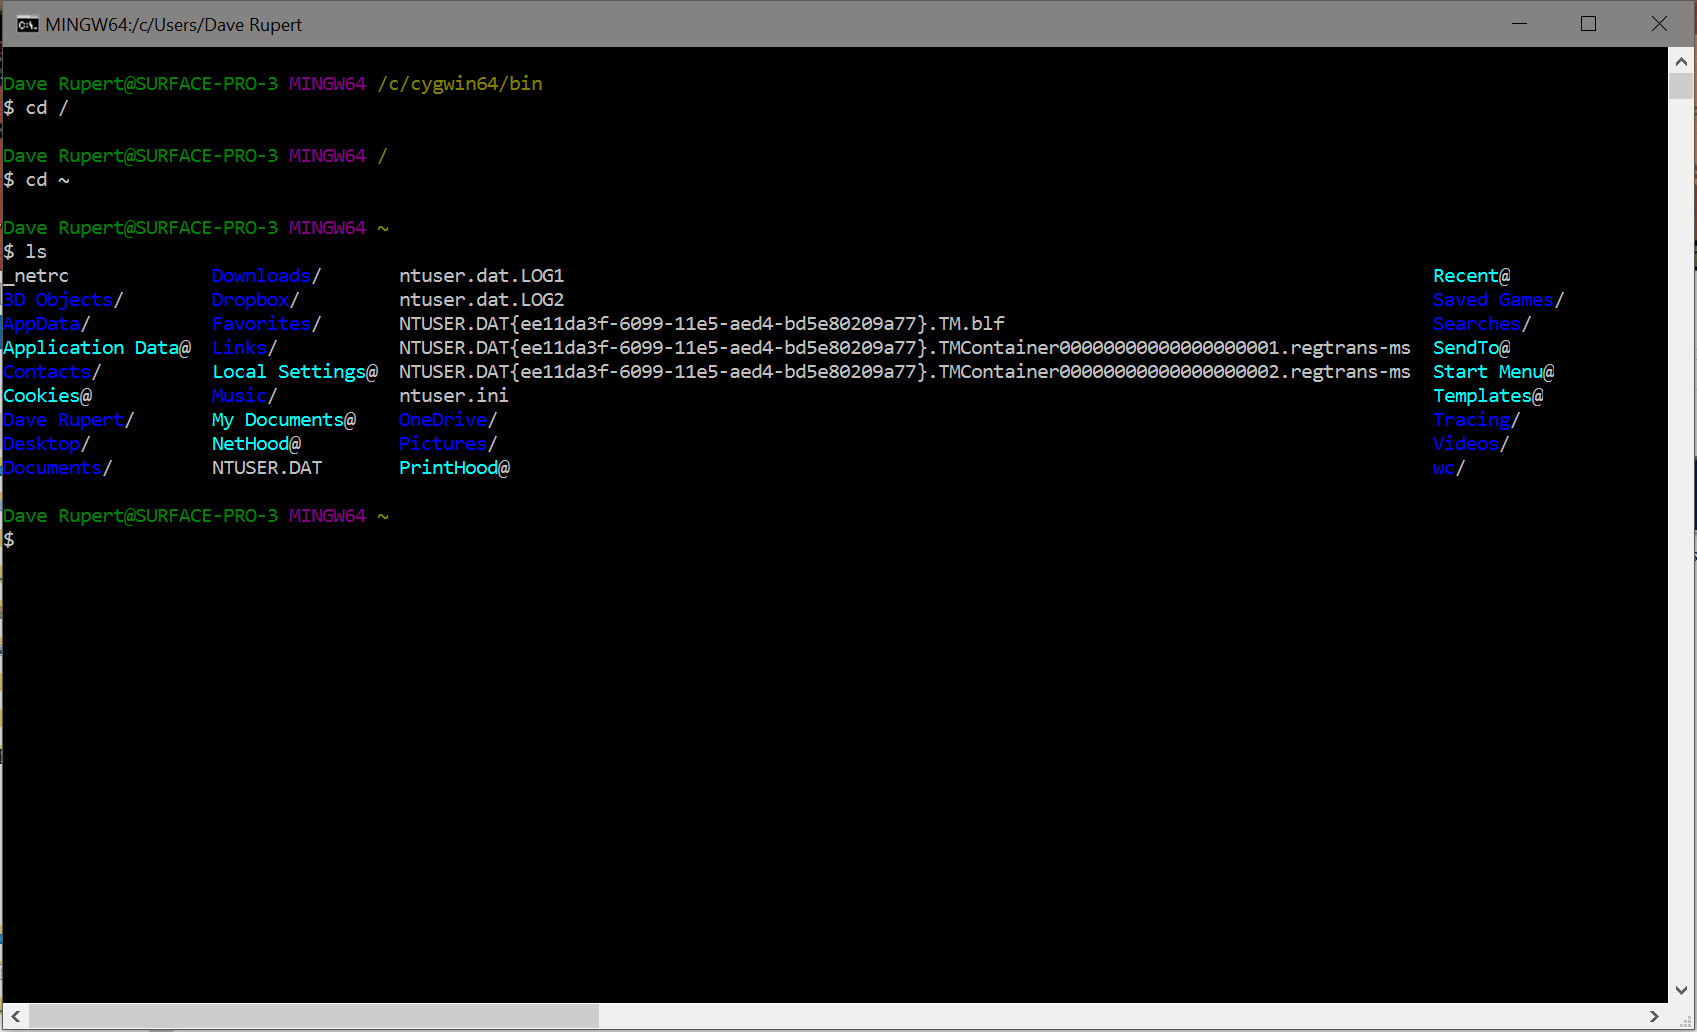The width and height of the screenshot is (1697, 1032).
Task: Click the 'Application Data@' link name
Action: [x=97, y=348]
